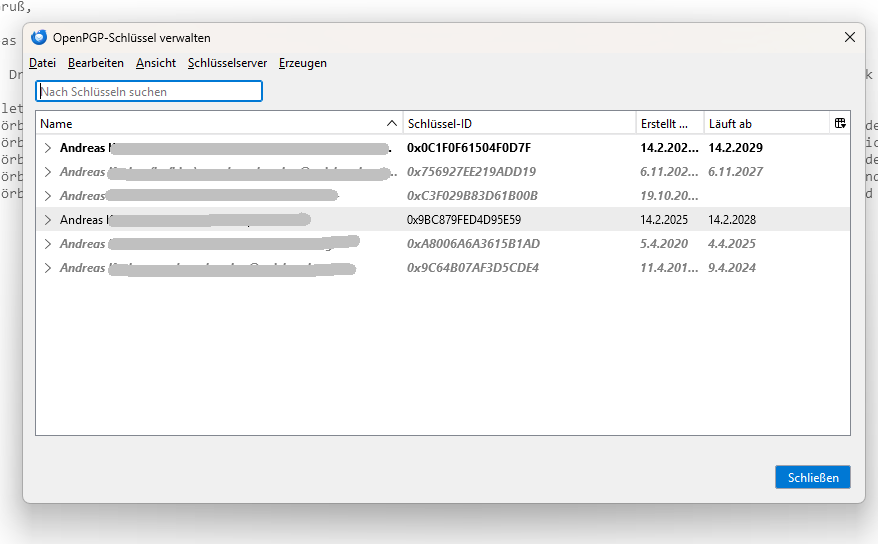Expand key 0xC3F029B83D61B00B row
This screenshot has height=544, width=878.
point(47,196)
